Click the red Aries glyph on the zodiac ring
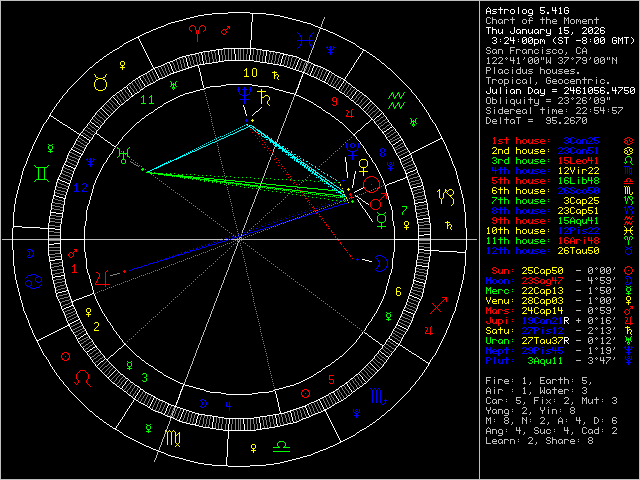Screen dimensions: 640x480 click(x=198, y=33)
